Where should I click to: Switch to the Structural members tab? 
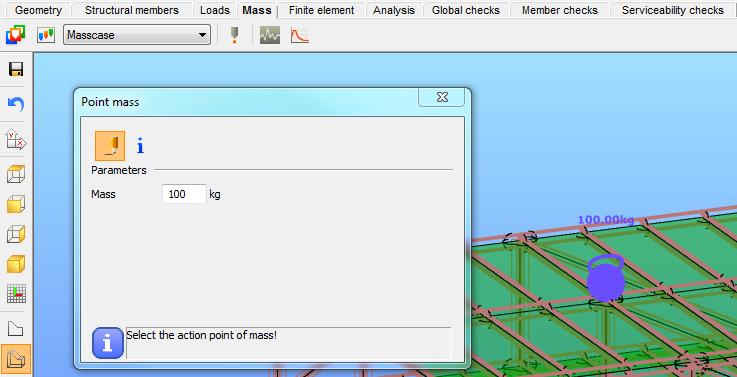(132, 10)
